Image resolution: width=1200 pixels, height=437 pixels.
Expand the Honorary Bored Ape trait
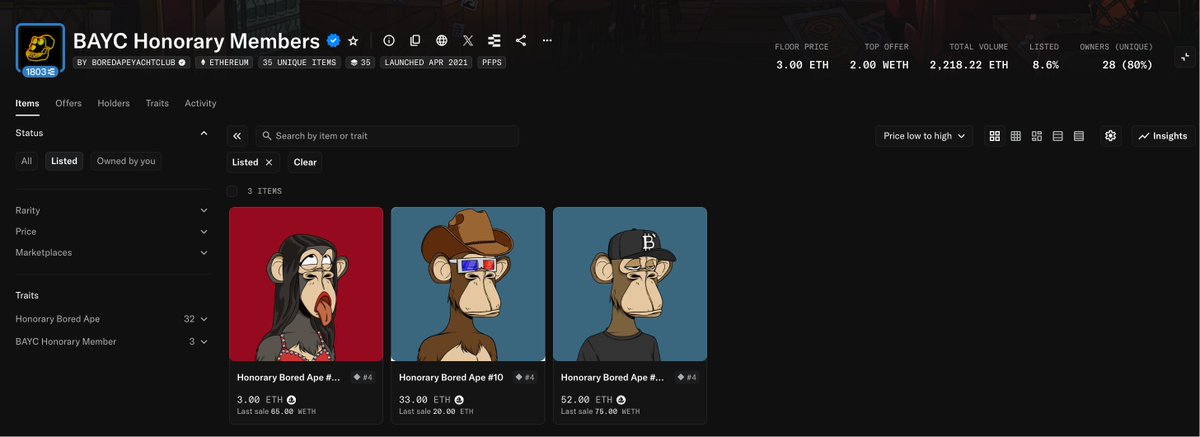112,319
